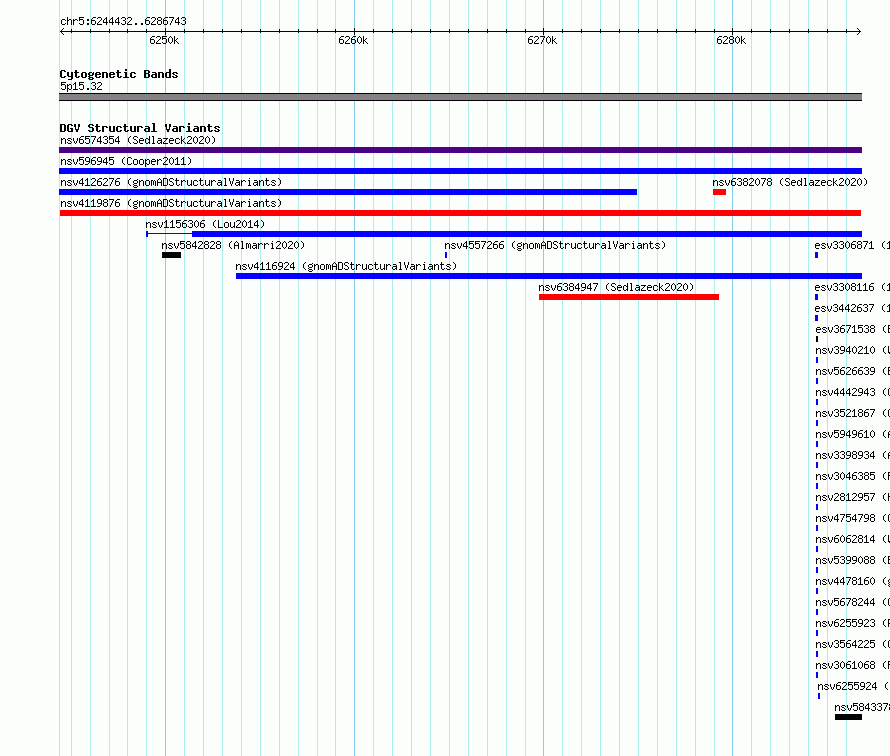The image size is (890, 756).
Task: Click the nsv4557266 (gnomADStructuralVariants) label
Action: [555, 245]
